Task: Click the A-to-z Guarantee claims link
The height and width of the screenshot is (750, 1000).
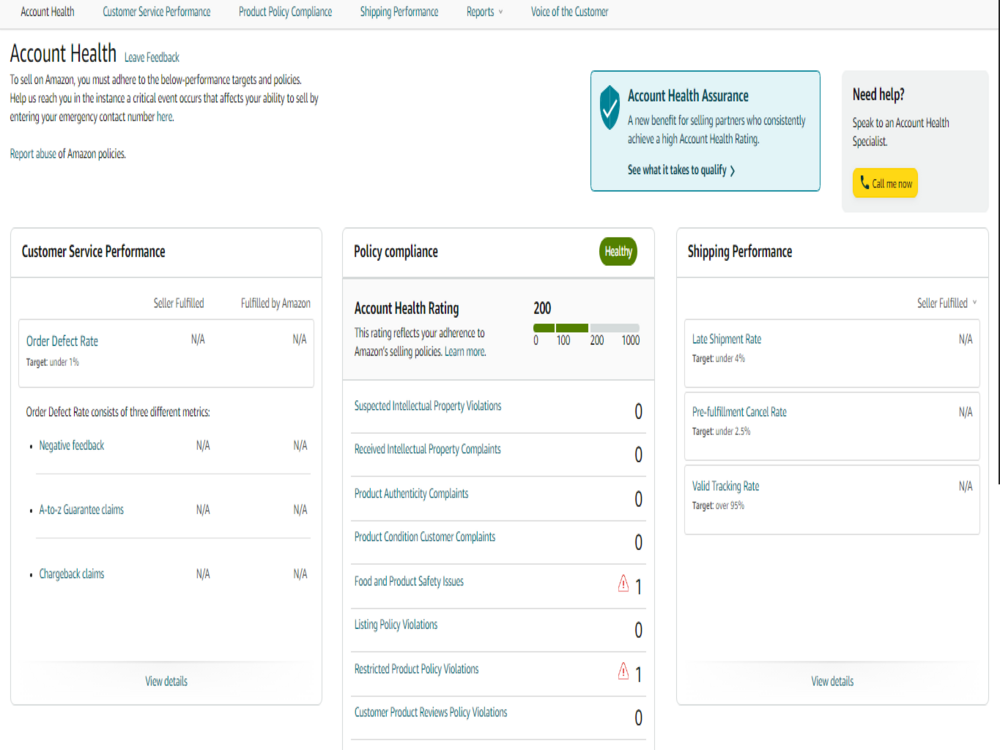Action: [x=81, y=510]
